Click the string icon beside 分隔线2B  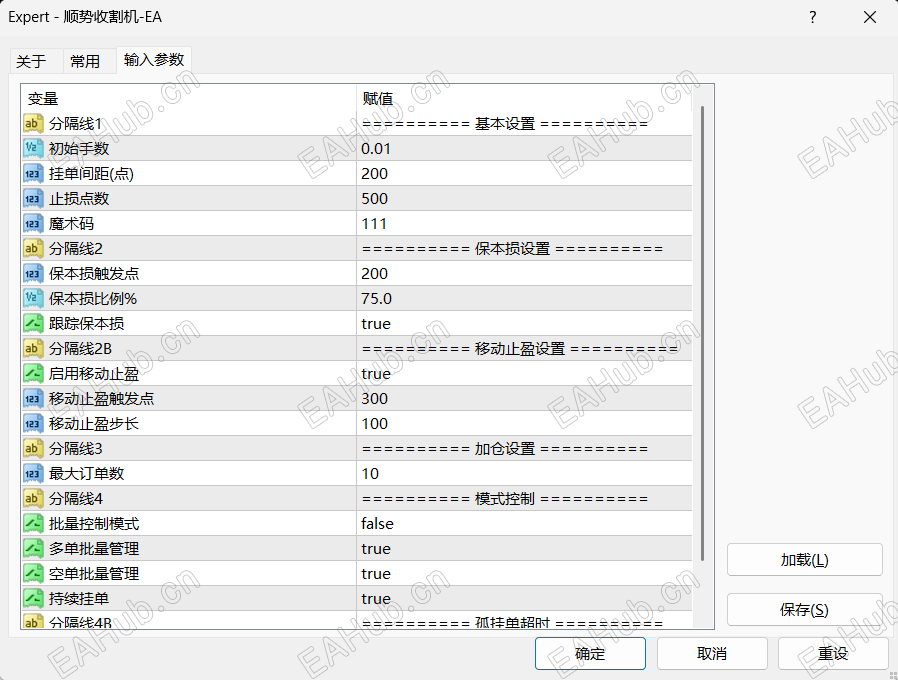33,348
